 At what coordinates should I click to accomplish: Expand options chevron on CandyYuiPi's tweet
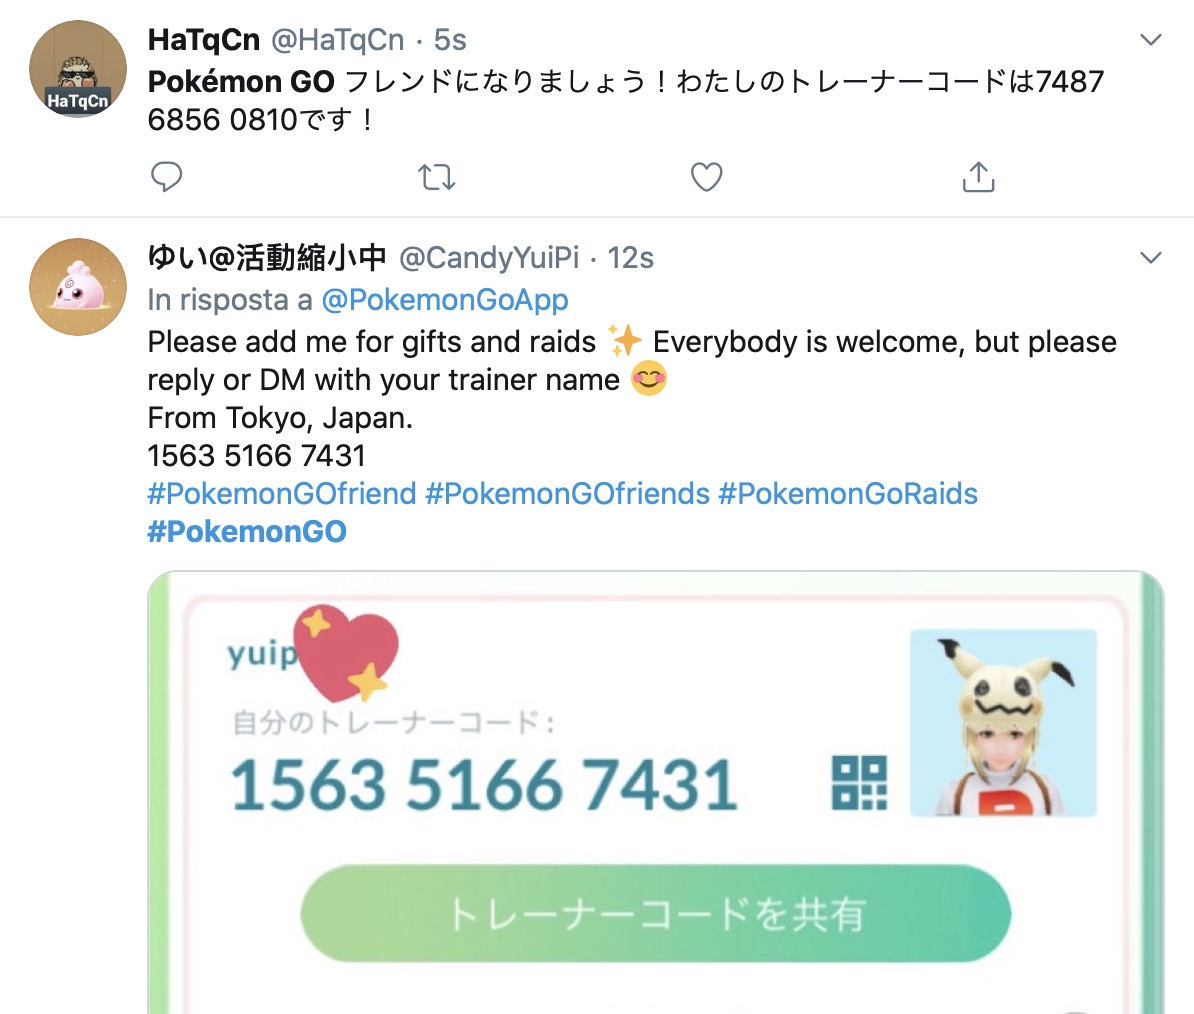pyautogui.click(x=1151, y=257)
